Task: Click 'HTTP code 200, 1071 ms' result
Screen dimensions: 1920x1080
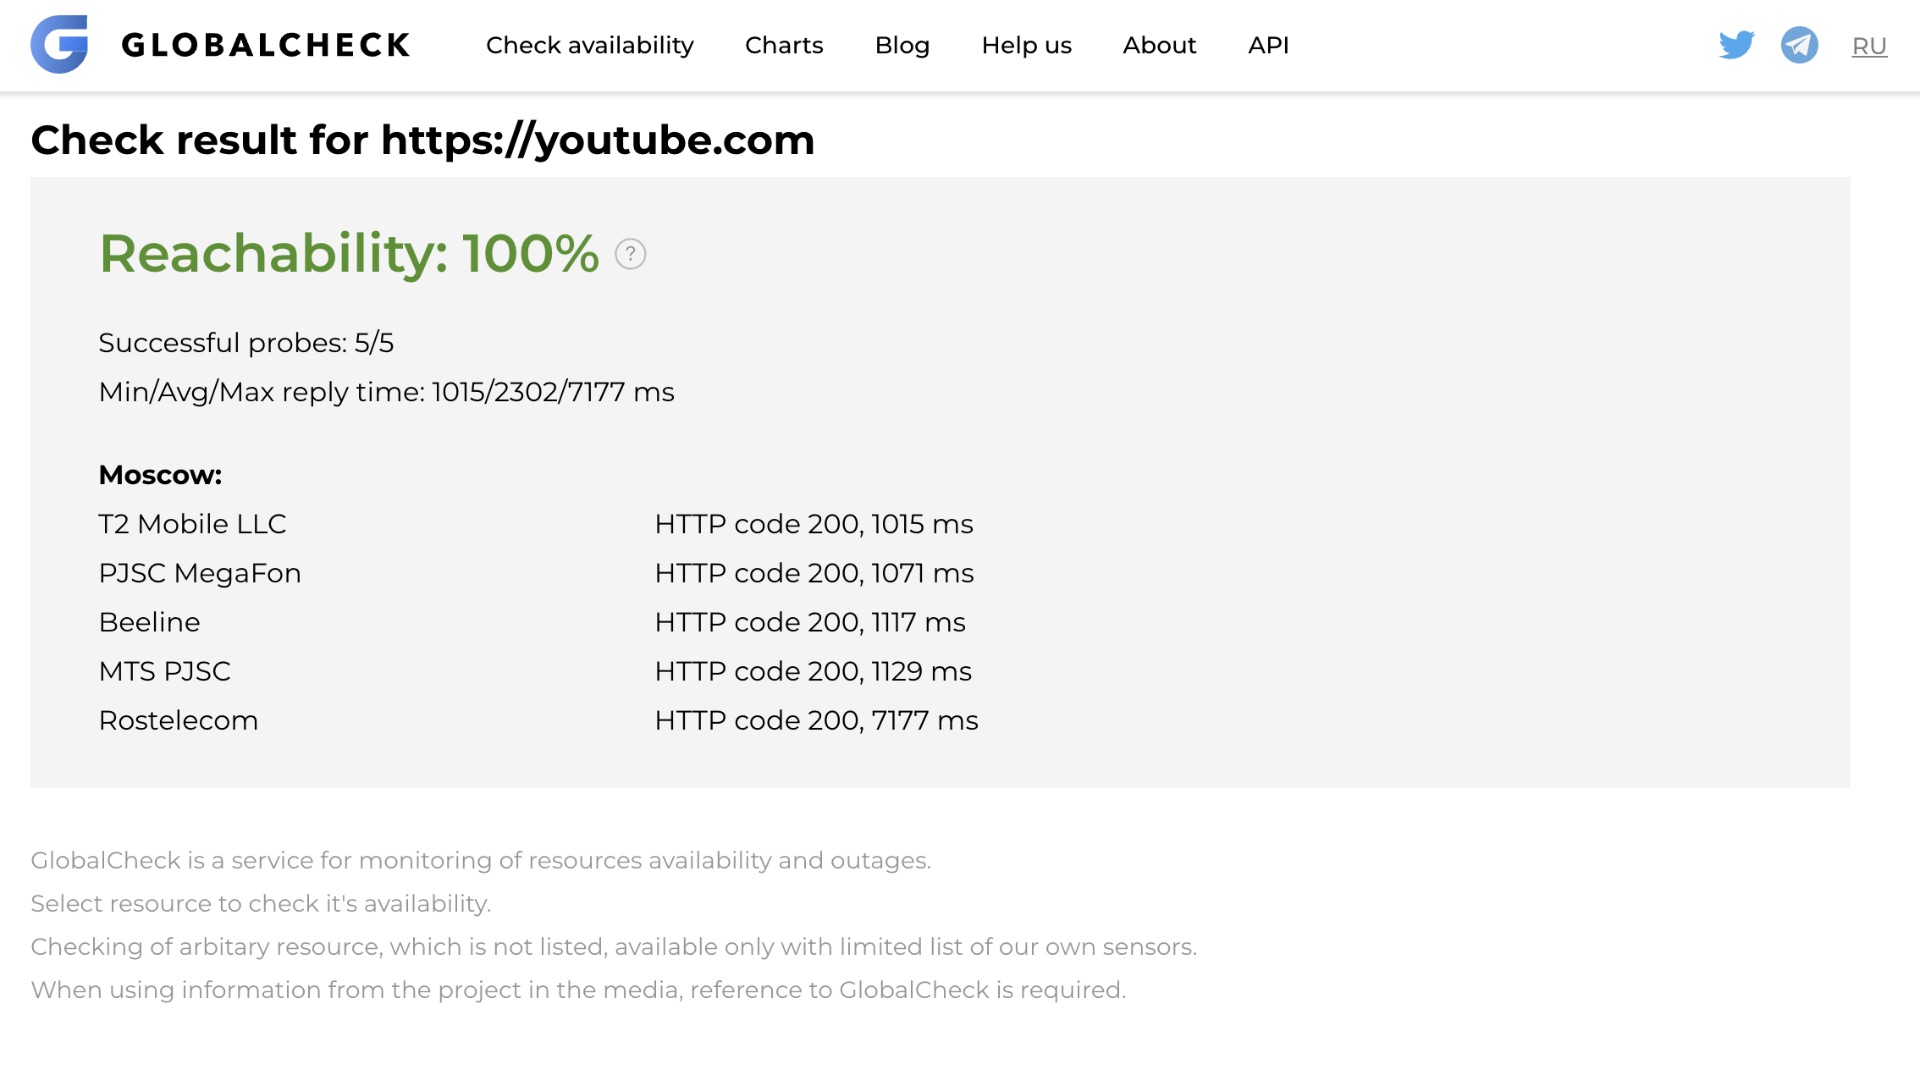Action: (x=814, y=573)
